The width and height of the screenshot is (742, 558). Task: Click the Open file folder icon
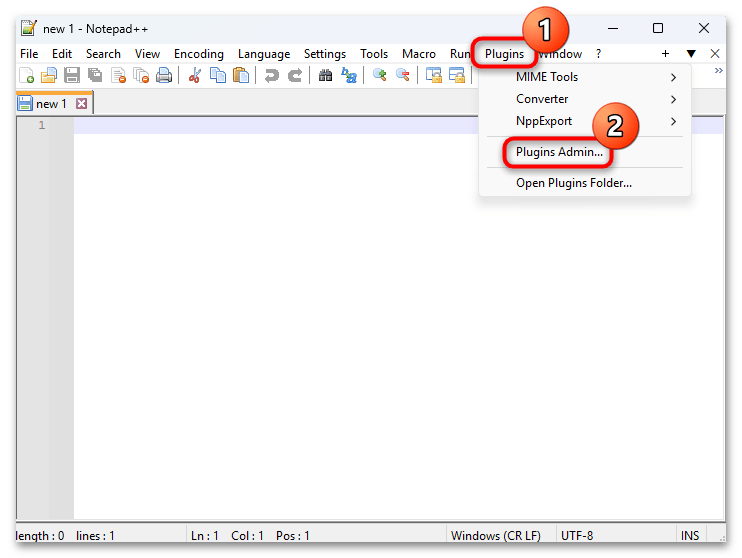pos(49,75)
